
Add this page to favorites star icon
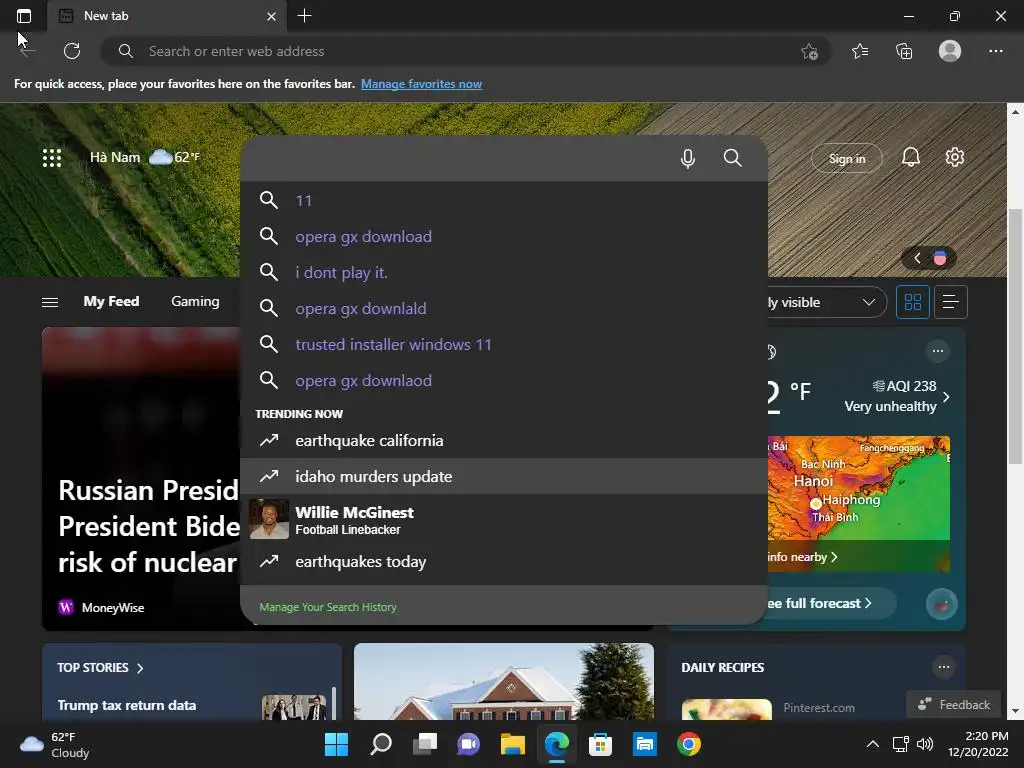point(809,51)
